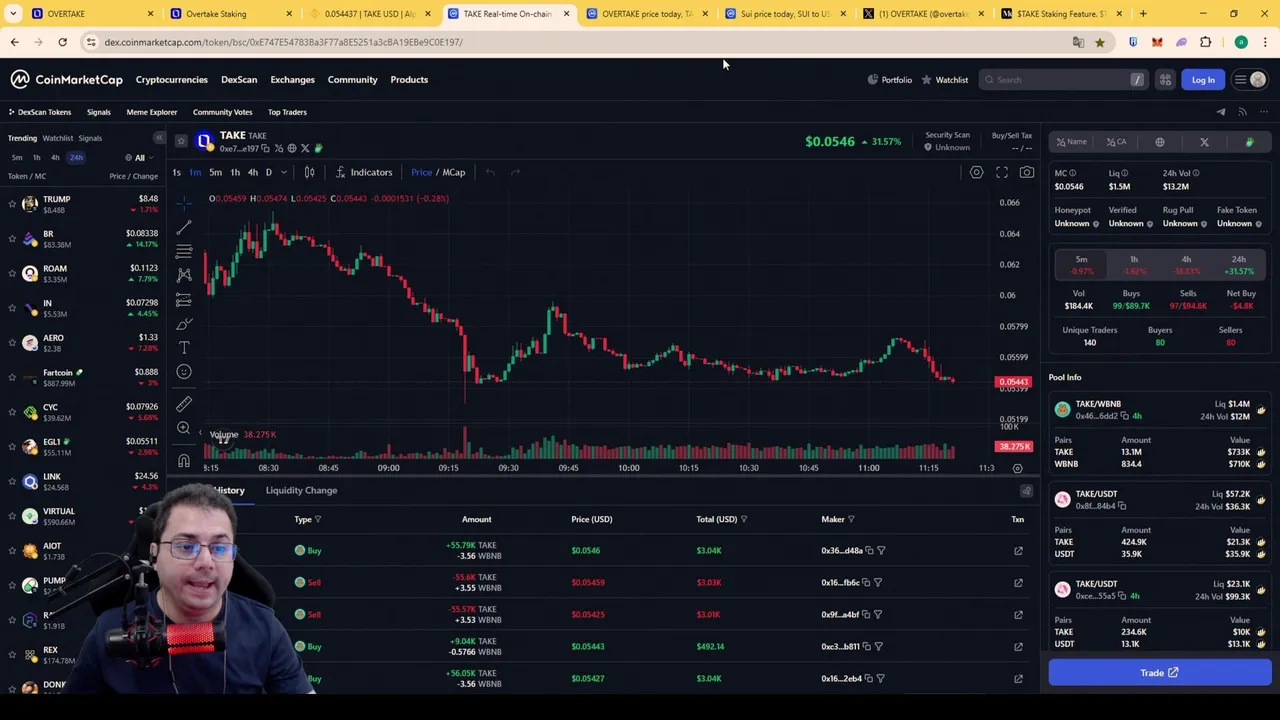Screen dimensions: 1280x720
Task: Activate the chart zoom-in tool
Action: (184, 428)
